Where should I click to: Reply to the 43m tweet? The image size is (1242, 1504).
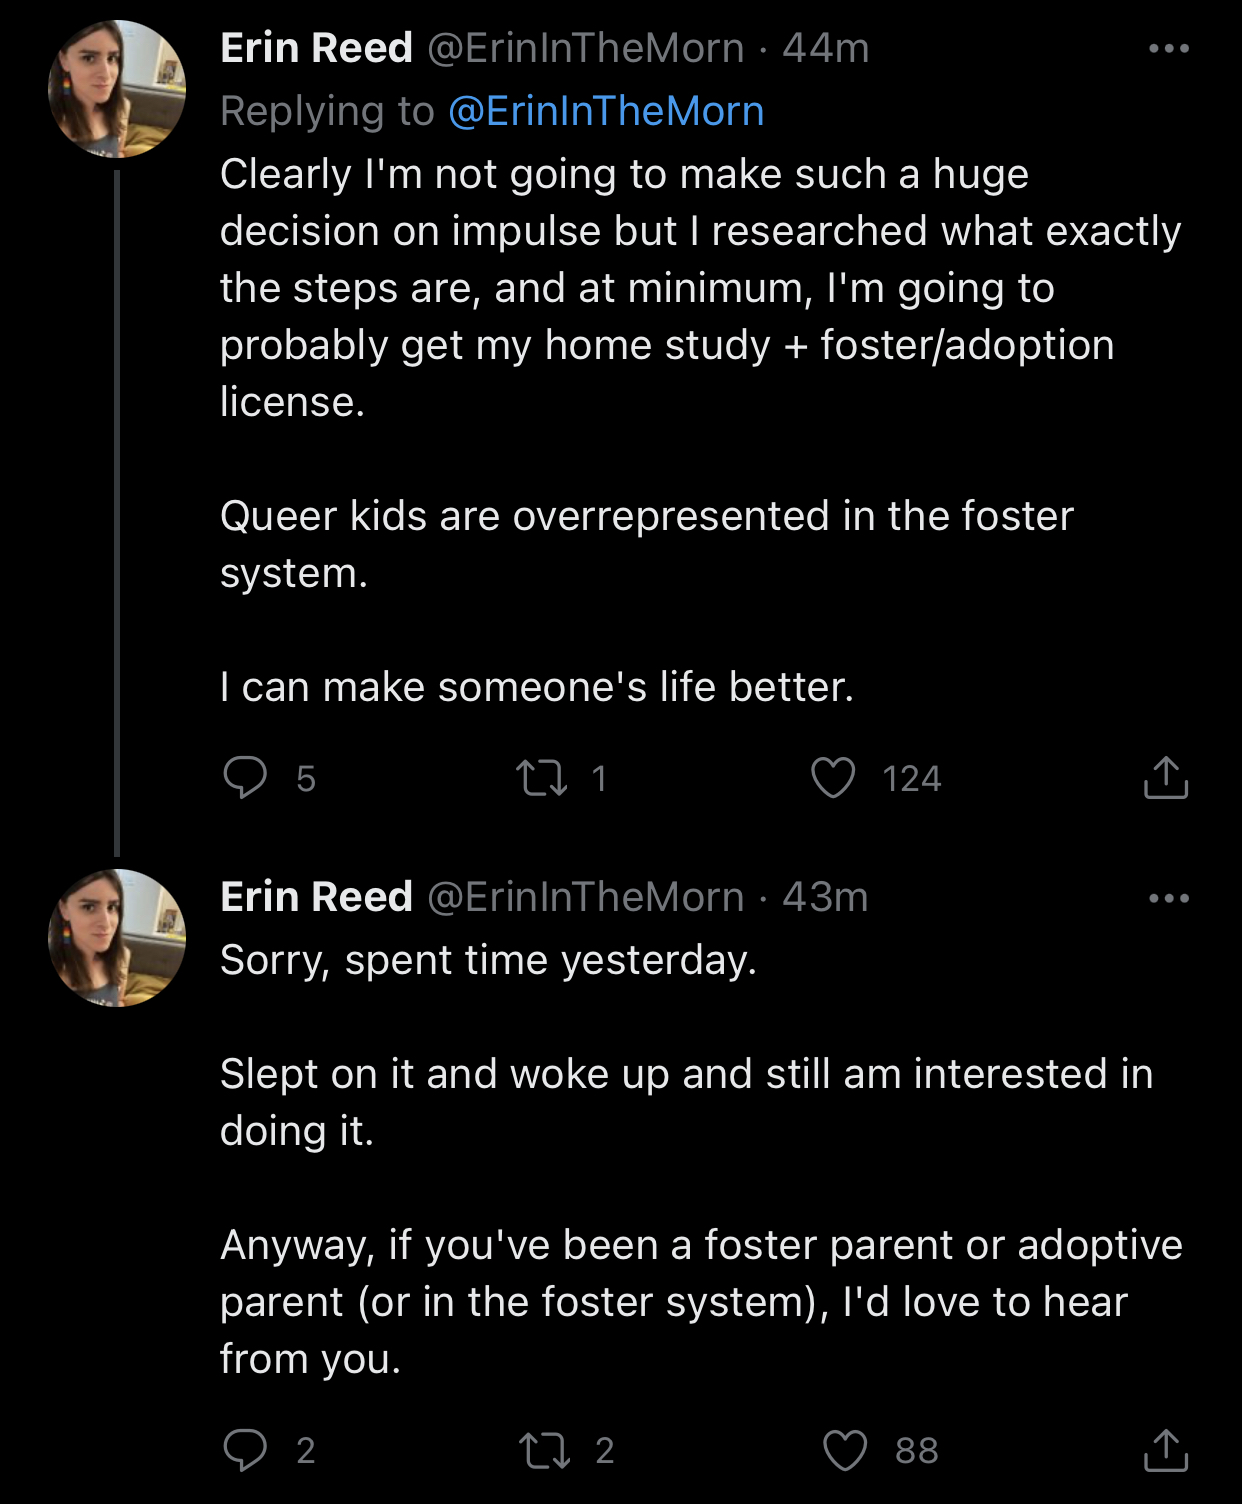pos(245,1449)
